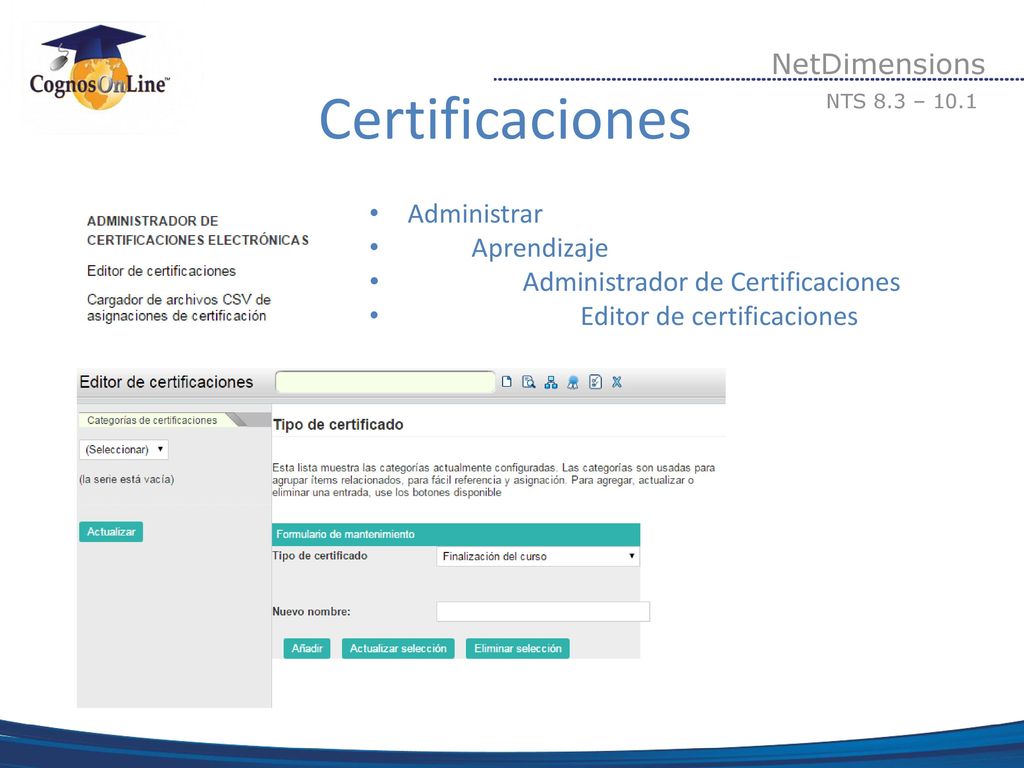Click the 'Certificaciones' slide title

[505, 119]
